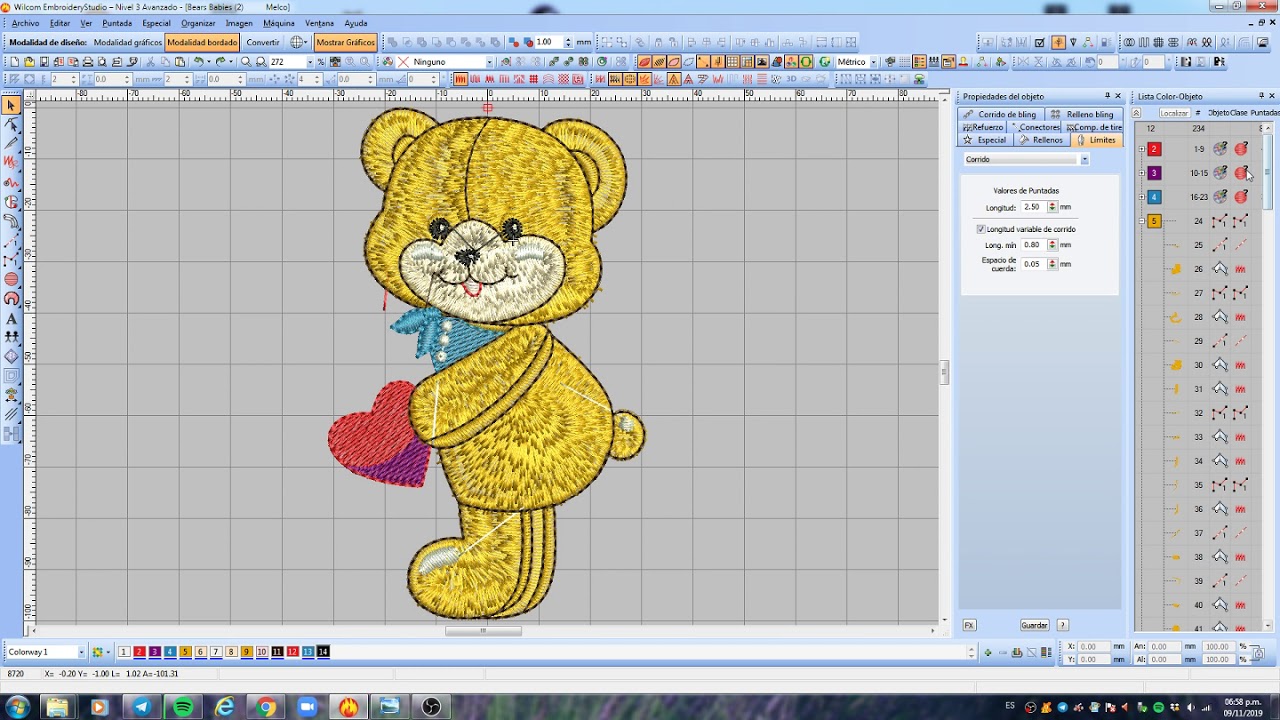Click the Open design folder icon
The height and width of the screenshot is (720, 1280).
pyautogui.click(x=29, y=62)
